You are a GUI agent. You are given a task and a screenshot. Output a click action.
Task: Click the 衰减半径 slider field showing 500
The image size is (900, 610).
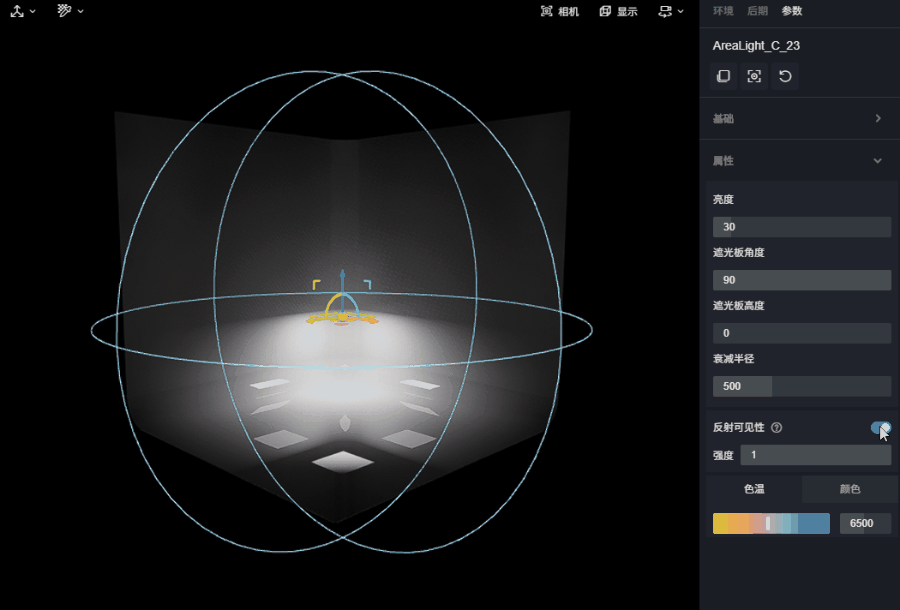(x=802, y=386)
